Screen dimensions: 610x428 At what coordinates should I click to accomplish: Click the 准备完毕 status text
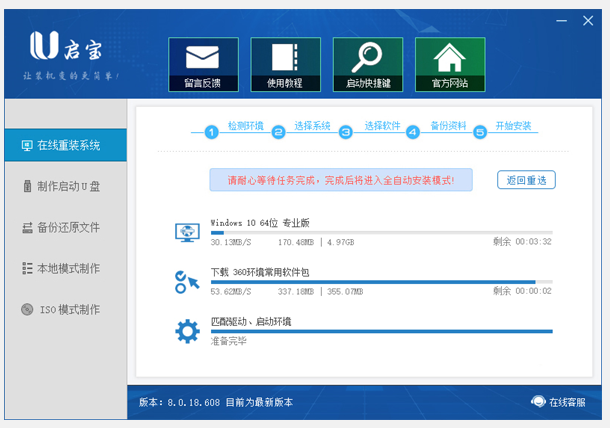pyautogui.click(x=228, y=341)
